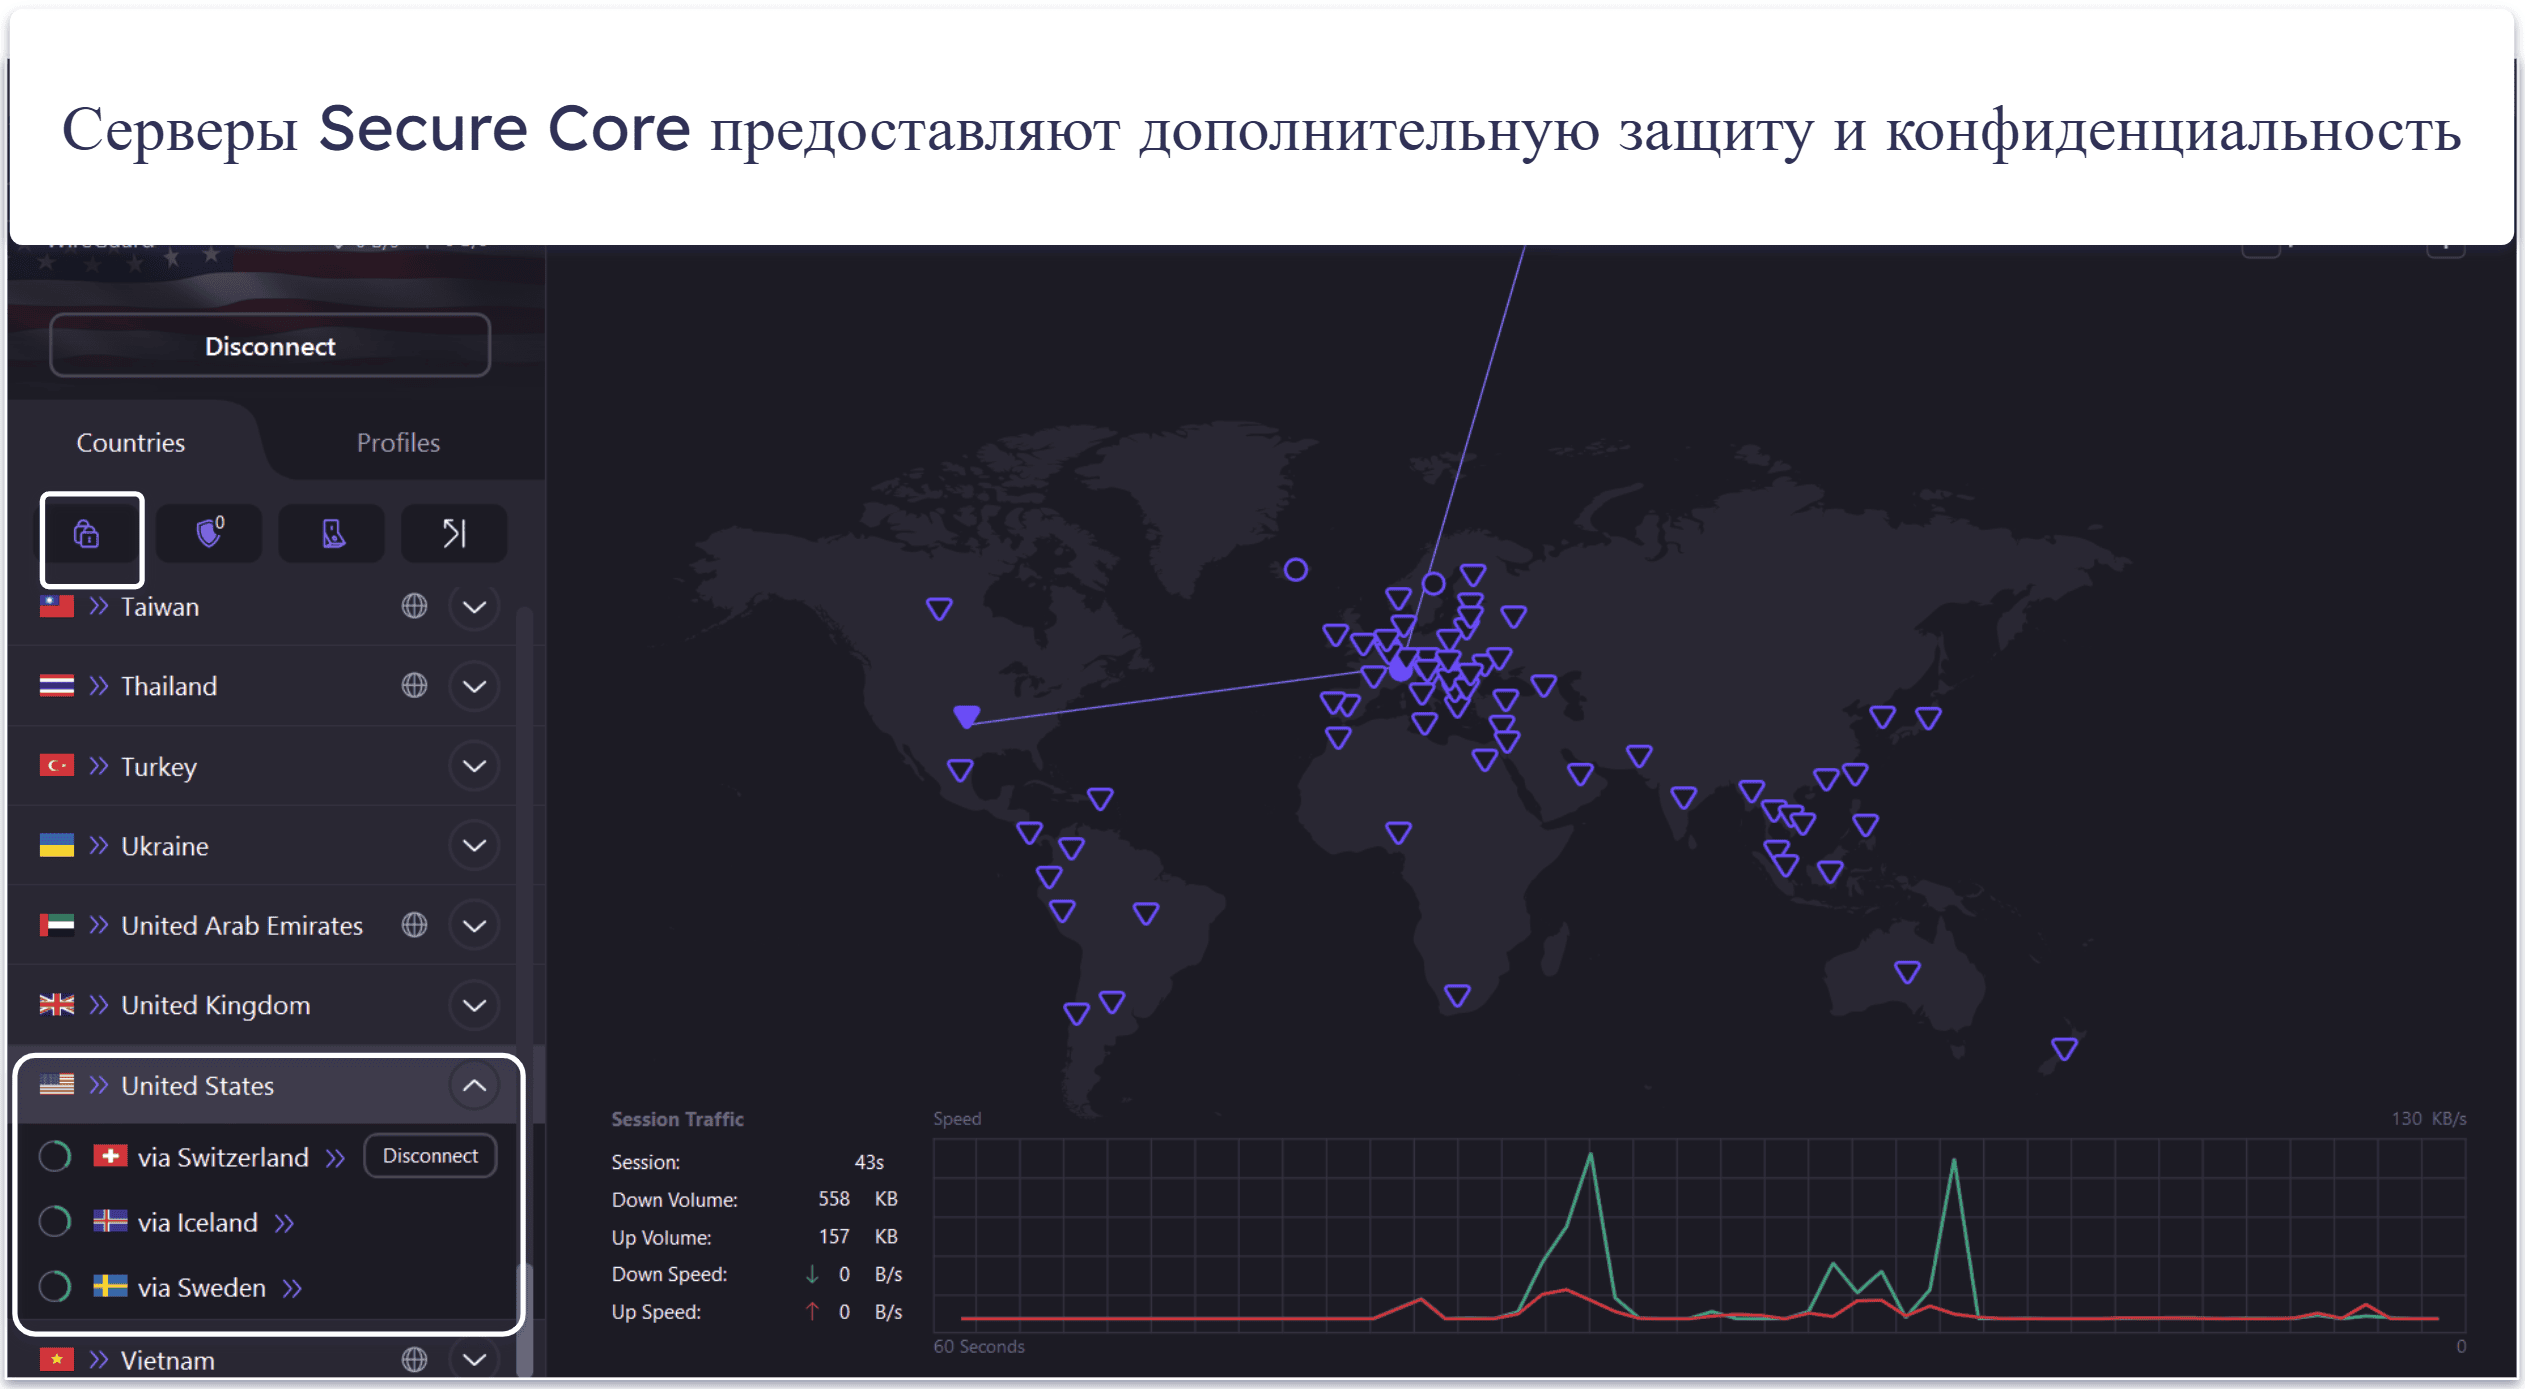Image resolution: width=2525 pixels, height=1389 pixels.
Task: Expand the Turkey server list
Action: coord(475,766)
